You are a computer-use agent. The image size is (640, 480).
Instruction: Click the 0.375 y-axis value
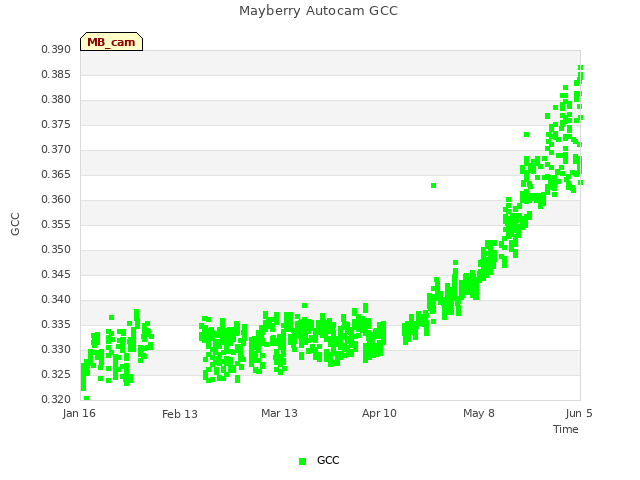coord(56,124)
